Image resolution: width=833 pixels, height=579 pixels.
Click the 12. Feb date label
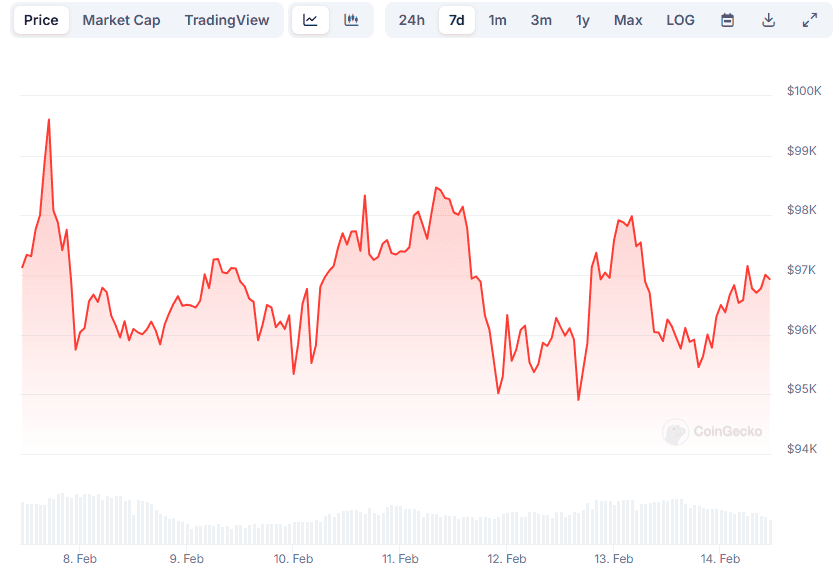[507, 559]
